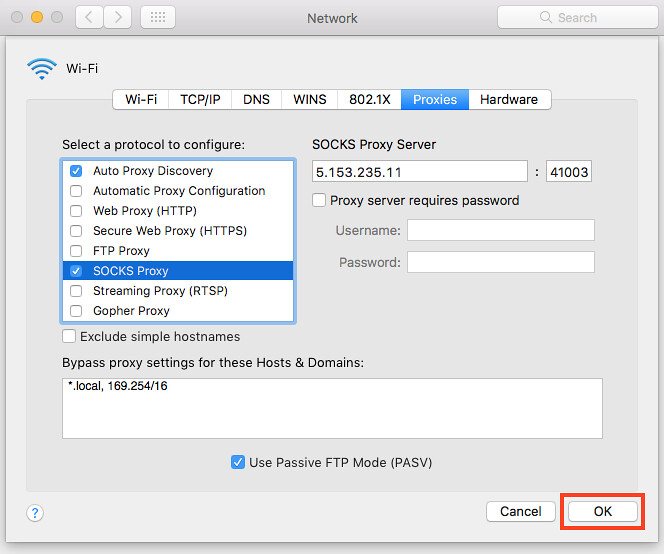Confirm settings with the OK button
Screen dimensions: 664x554
[x=603, y=511]
